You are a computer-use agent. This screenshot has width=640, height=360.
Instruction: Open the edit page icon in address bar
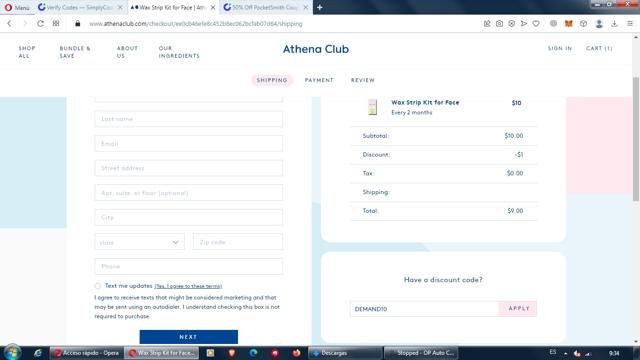click(x=487, y=24)
